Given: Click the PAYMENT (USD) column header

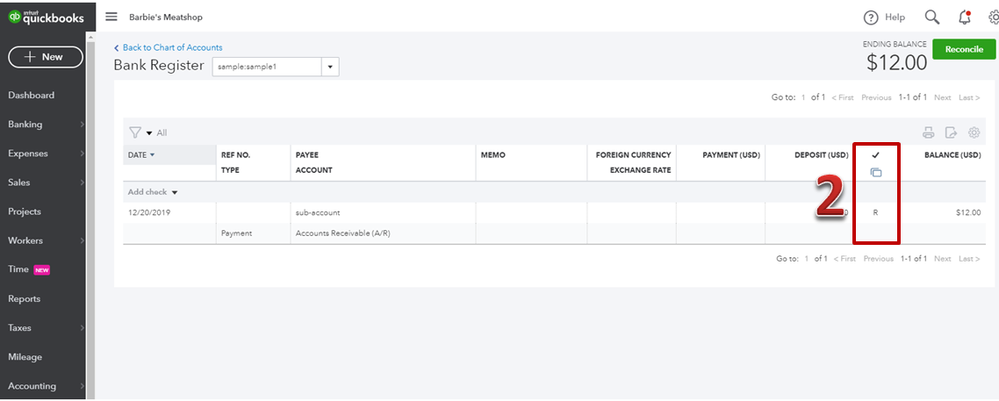Looking at the screenshot, I should point(731,155).
